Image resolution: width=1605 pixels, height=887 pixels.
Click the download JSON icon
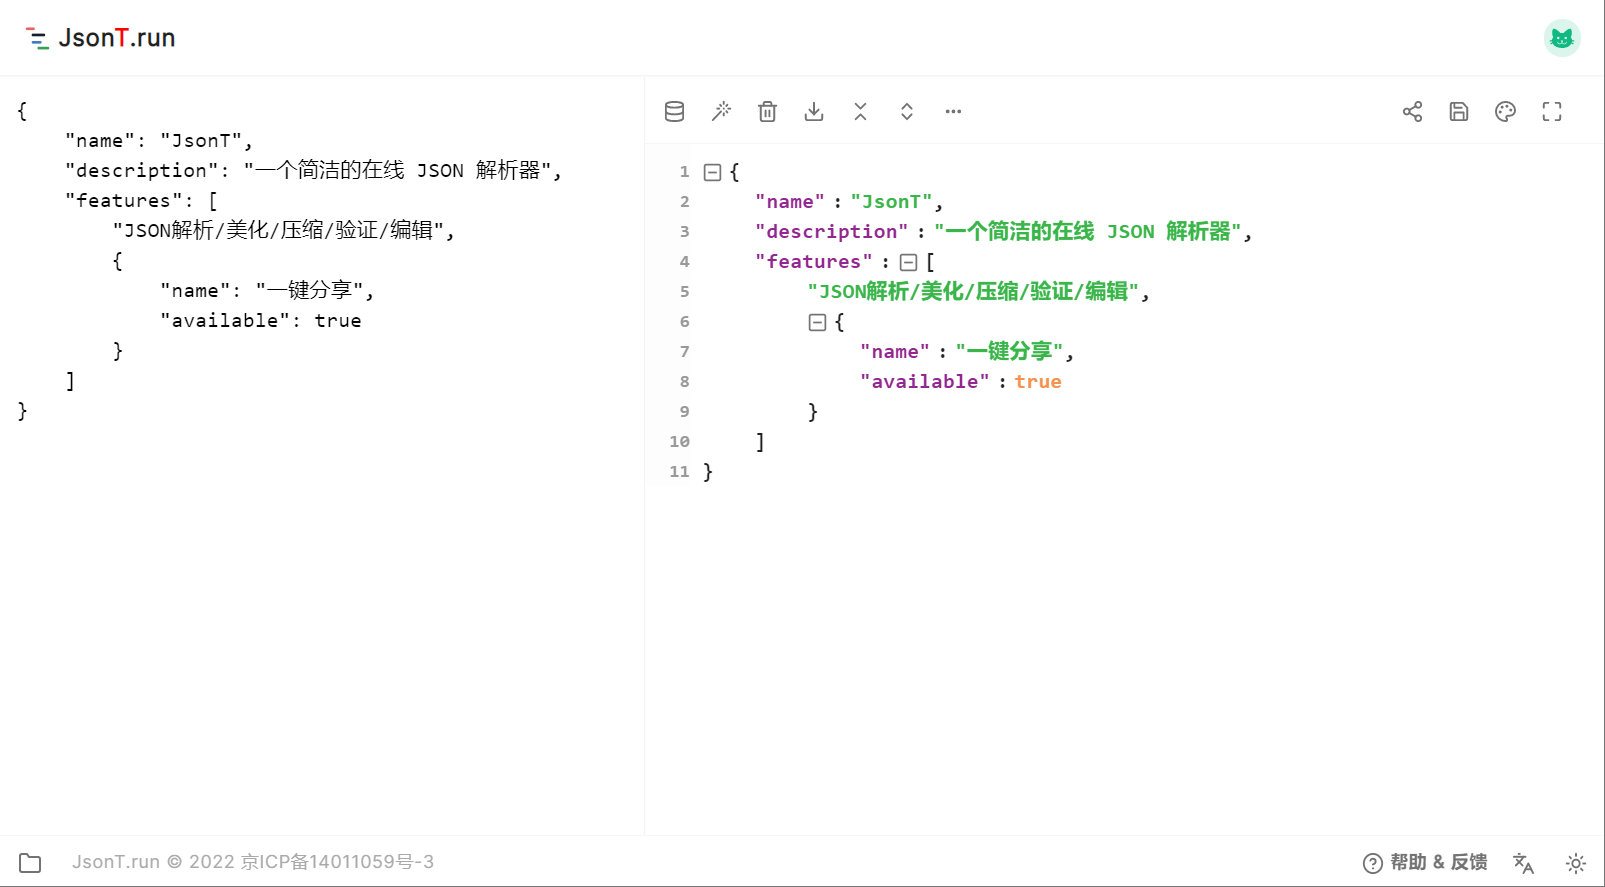[814, 112]
